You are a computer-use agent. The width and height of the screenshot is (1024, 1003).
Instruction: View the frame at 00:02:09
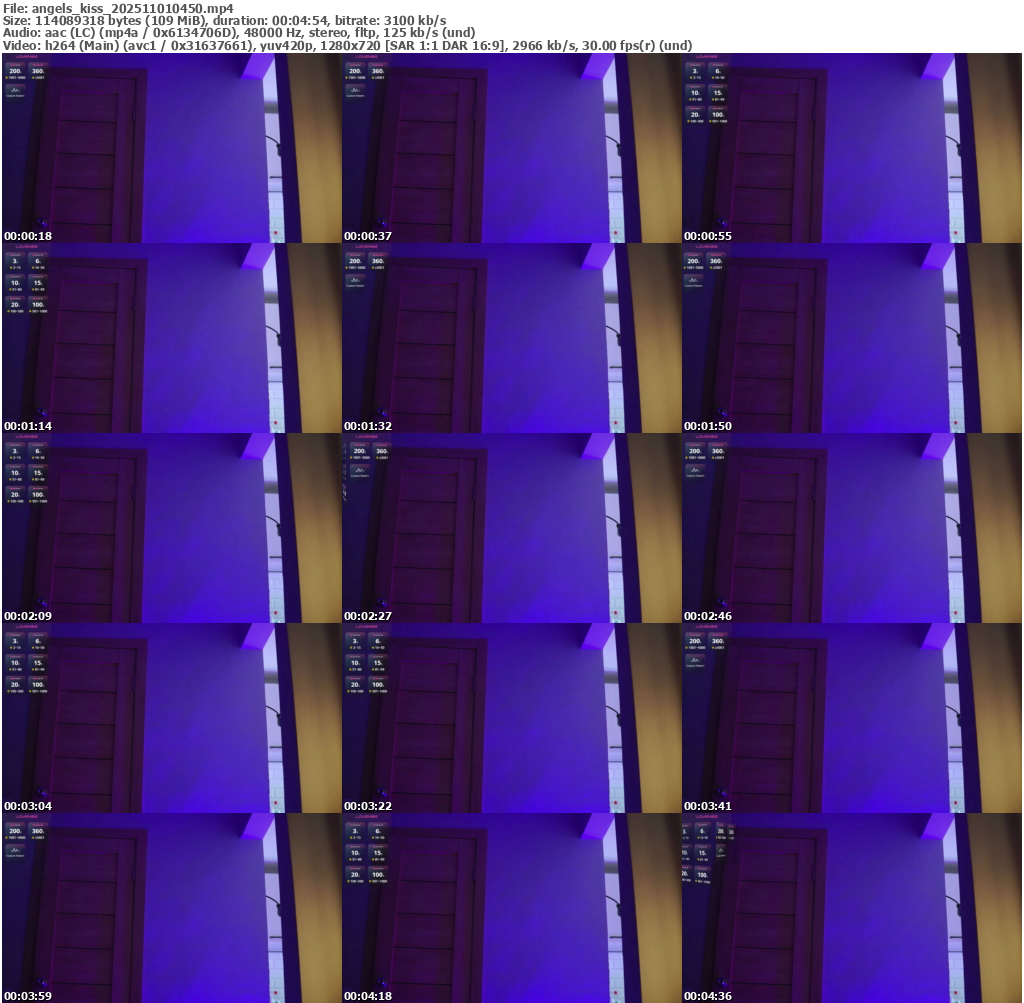coord(172,528)
